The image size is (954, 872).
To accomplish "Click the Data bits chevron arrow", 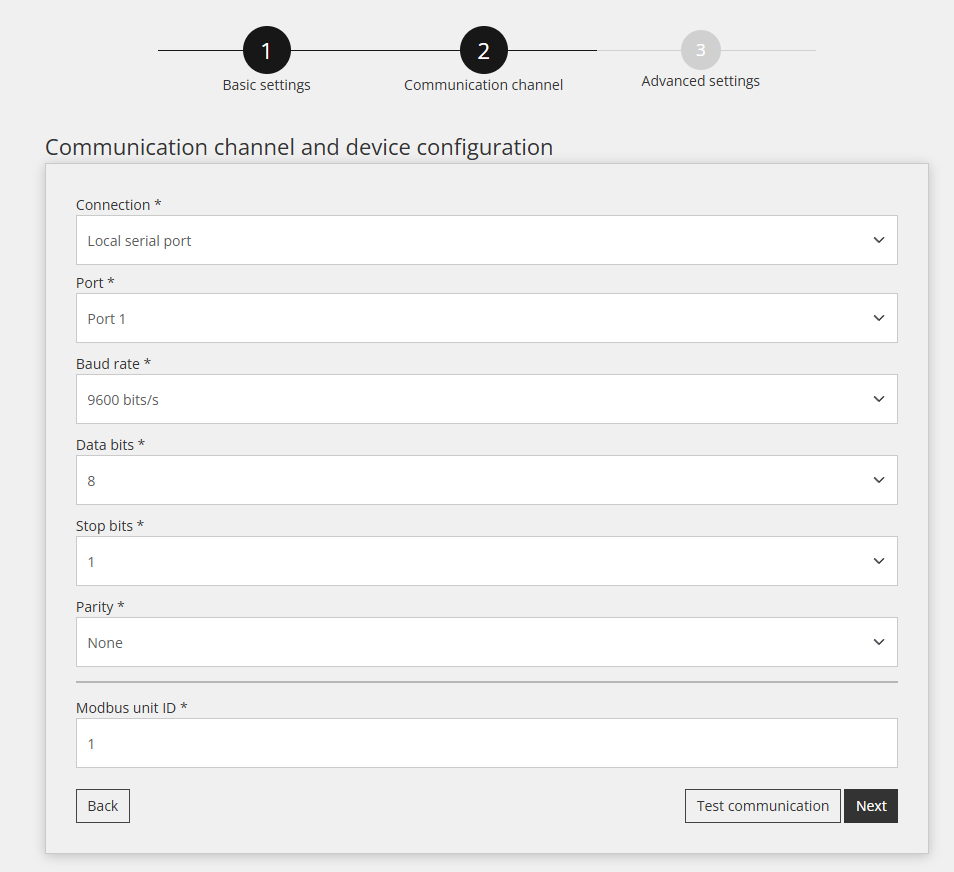I will coord(879,480).
